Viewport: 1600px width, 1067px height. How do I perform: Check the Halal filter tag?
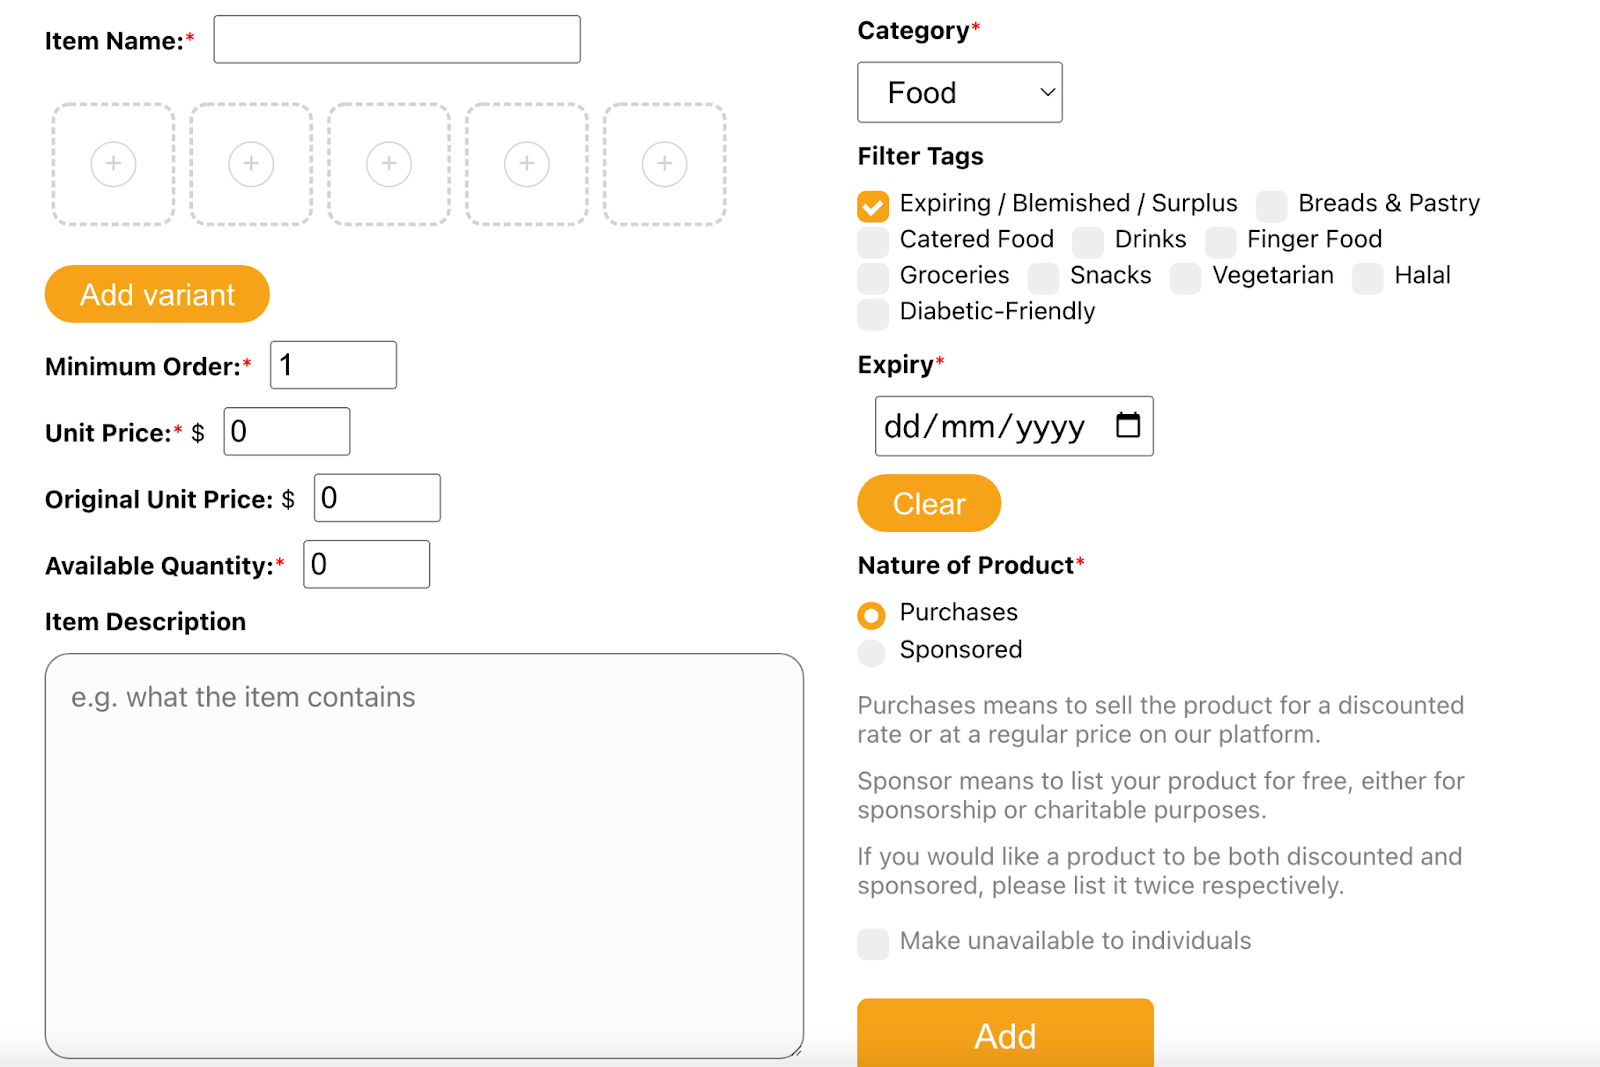click(x=1367, y=278)
